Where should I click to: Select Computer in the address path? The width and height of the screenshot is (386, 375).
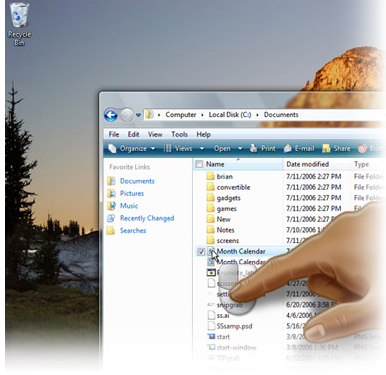pos(181,115)
